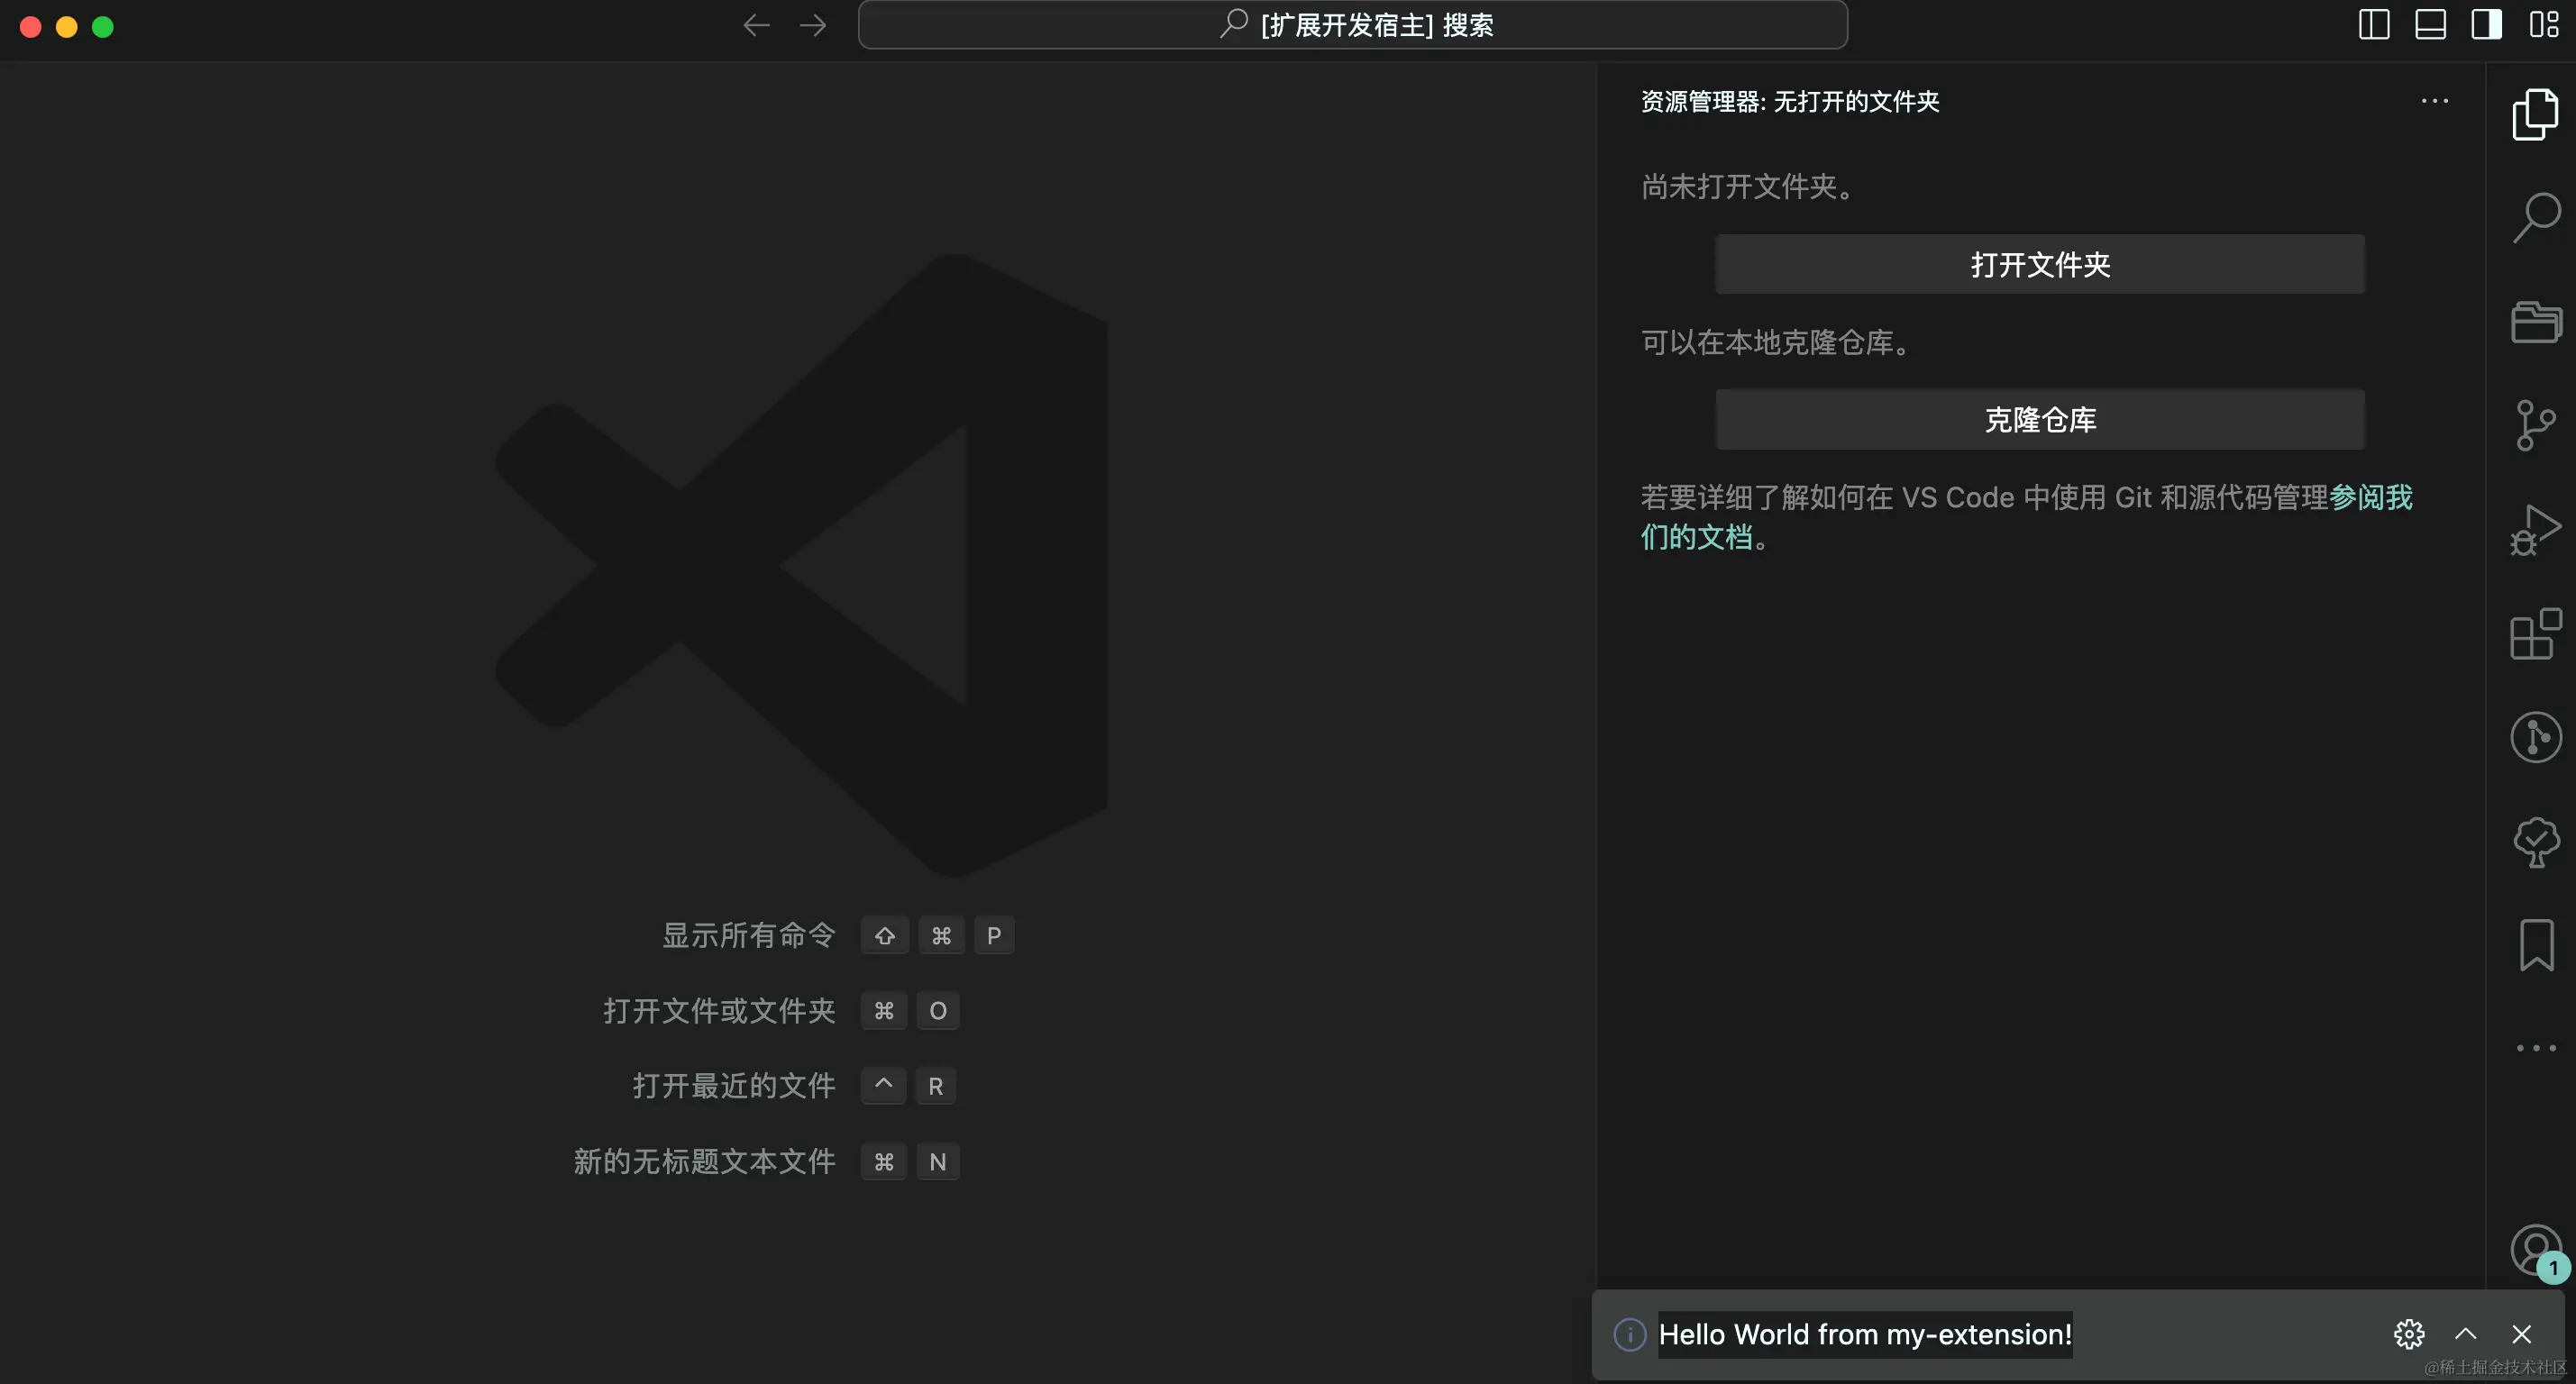Open the circular Git graph icon
This screenshot has width=2576, height=1384.
coord(2535,738)
